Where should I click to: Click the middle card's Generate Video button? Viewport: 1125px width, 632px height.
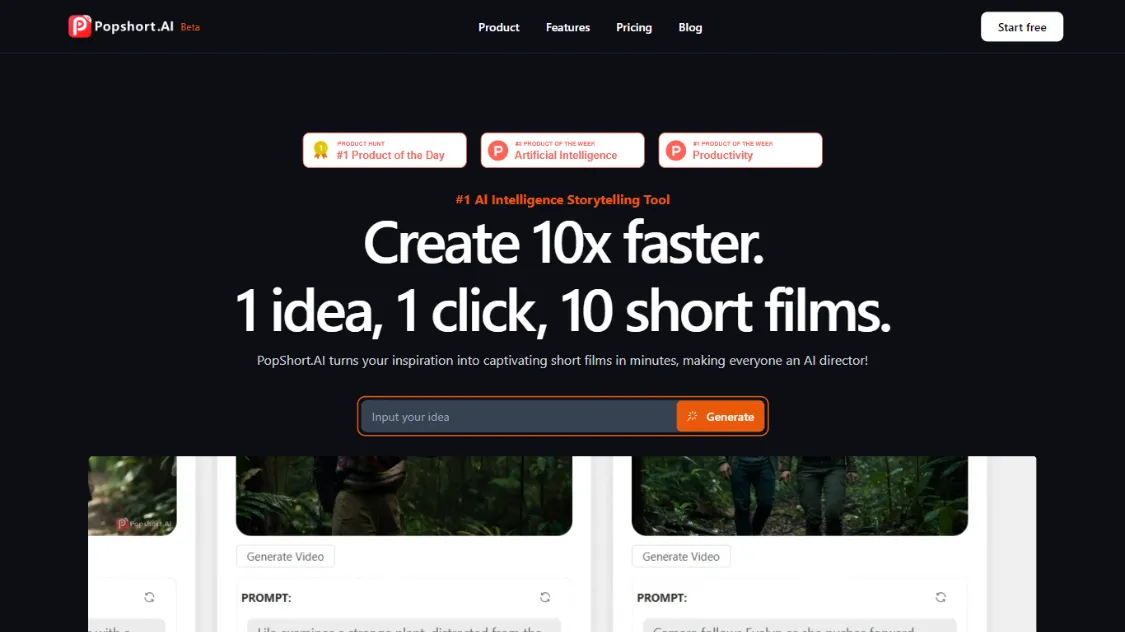pyautogui.click(x=285, y=557)
